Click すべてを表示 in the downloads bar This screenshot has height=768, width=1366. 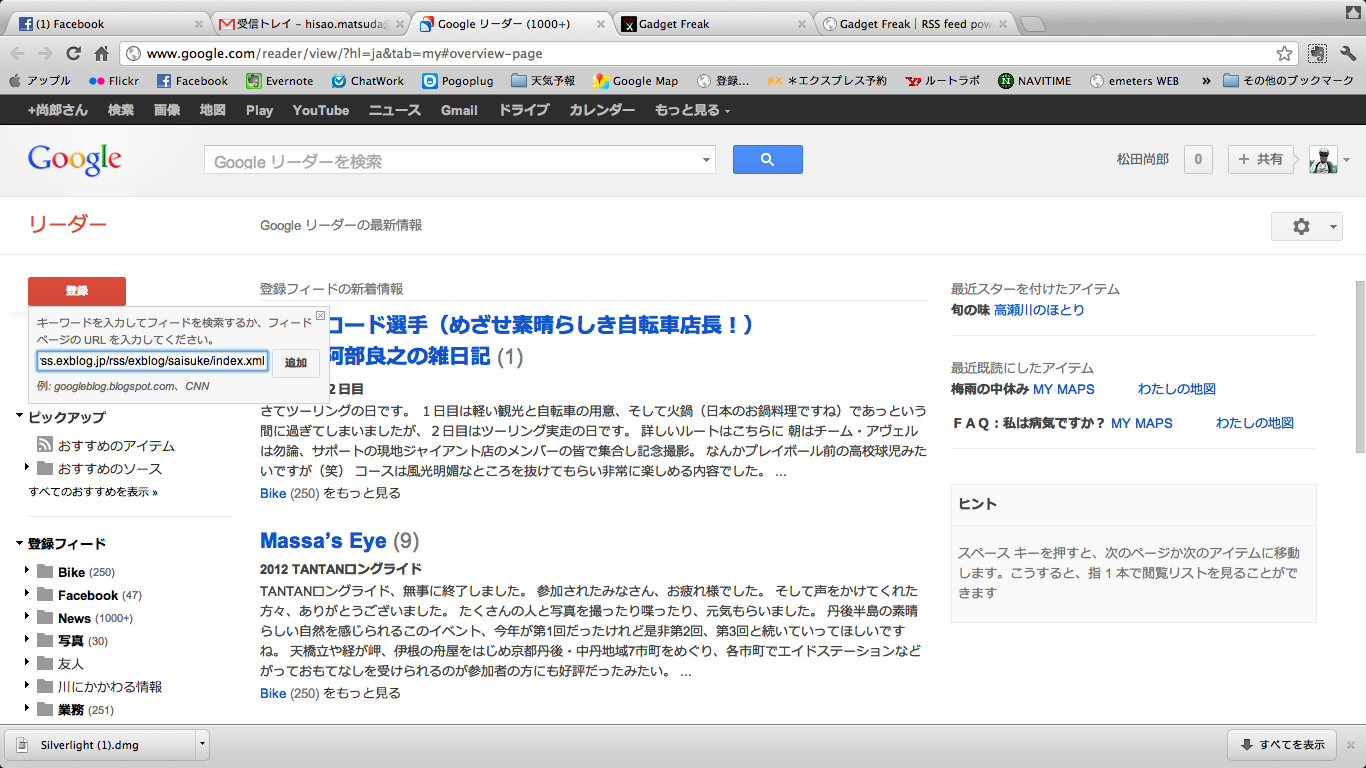1283,744
